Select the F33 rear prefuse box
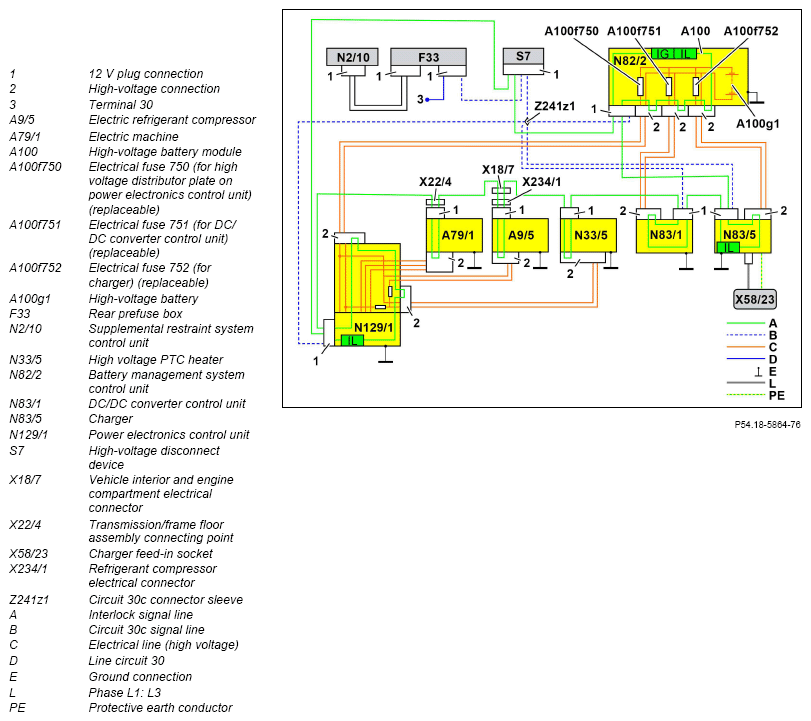 point(428,57)
